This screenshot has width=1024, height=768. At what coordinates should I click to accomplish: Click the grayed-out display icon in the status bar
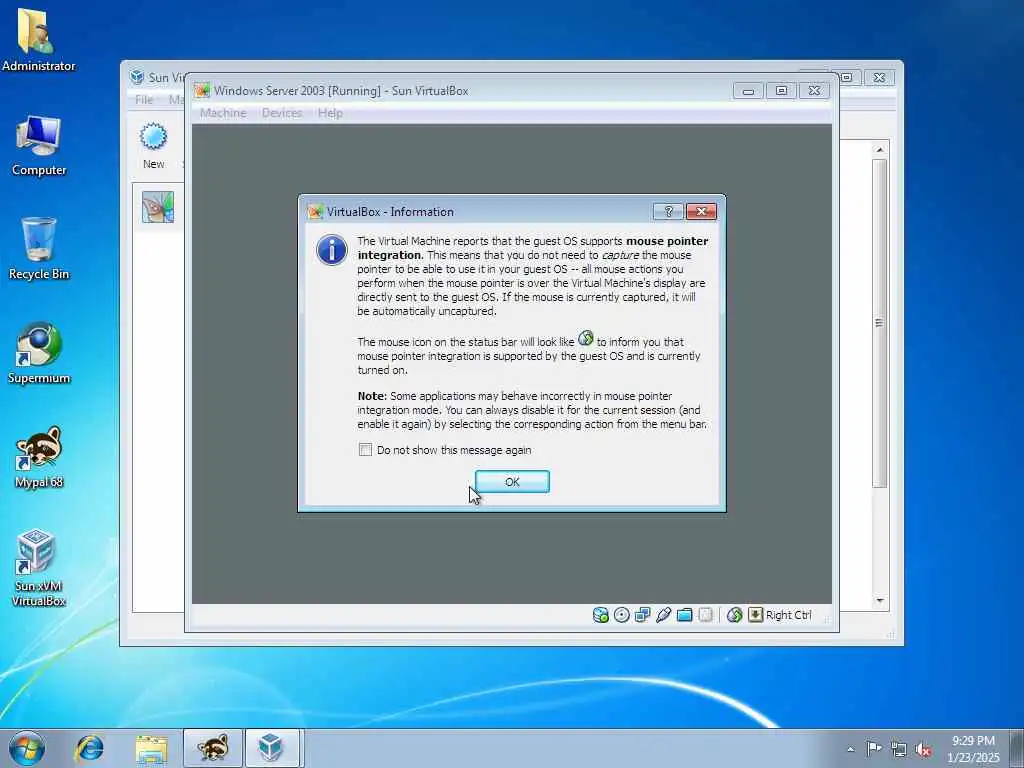coord(705,615)
